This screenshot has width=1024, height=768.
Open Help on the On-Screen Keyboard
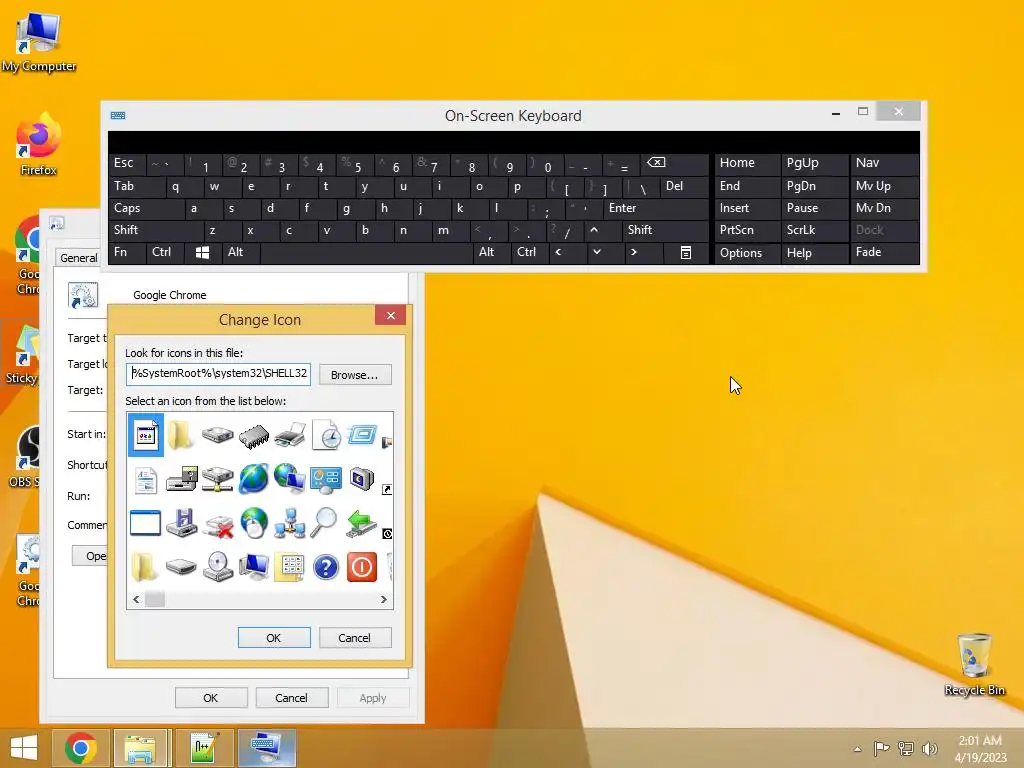point(814,253)
